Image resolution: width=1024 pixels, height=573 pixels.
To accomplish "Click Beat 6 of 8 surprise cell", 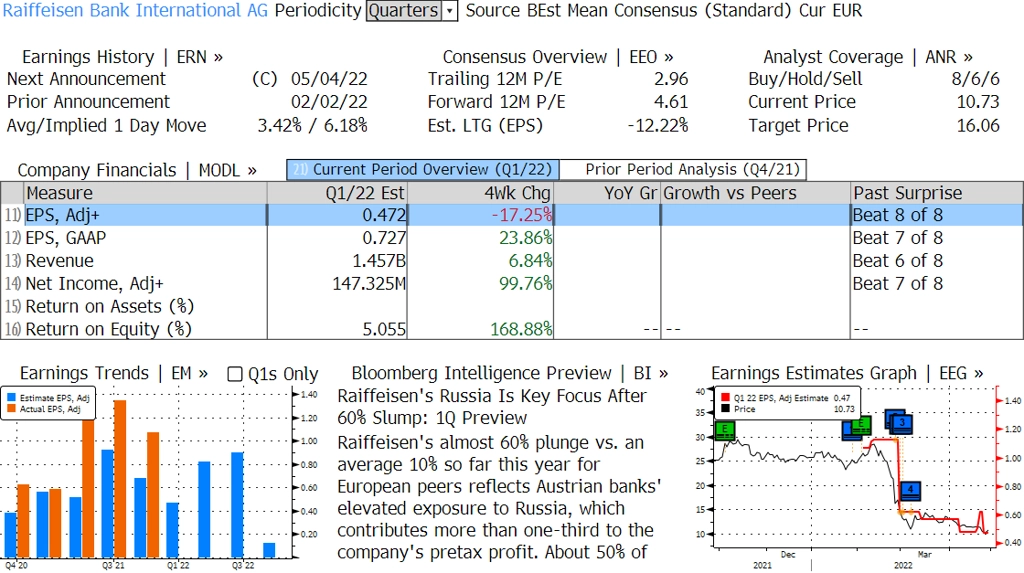I will click(x=898, y=261).
